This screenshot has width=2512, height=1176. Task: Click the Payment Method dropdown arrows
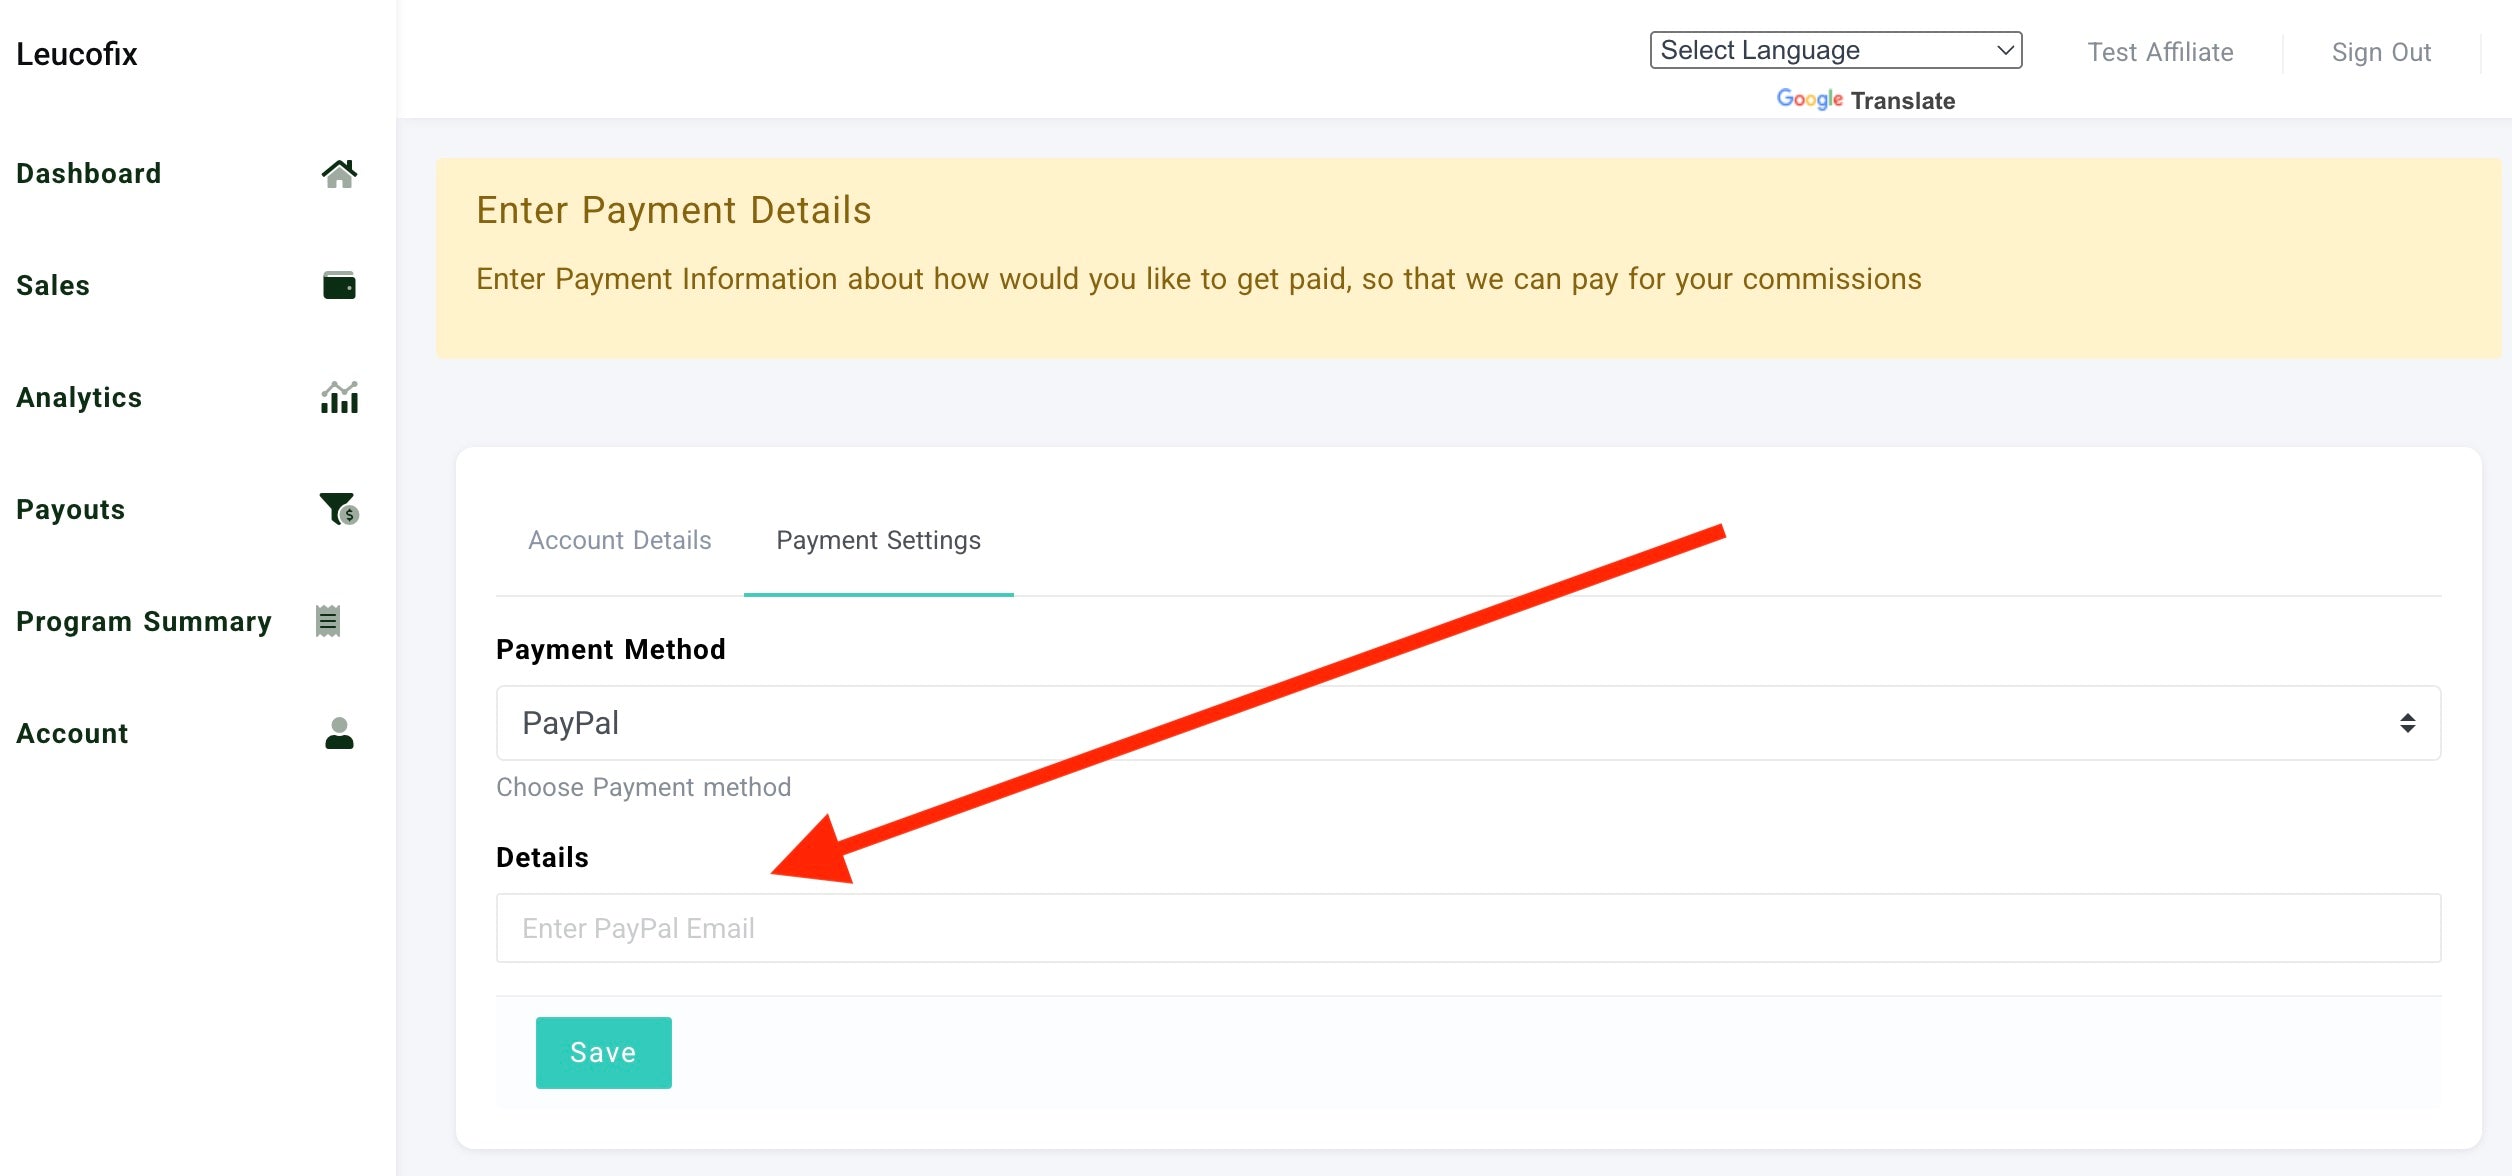pos(2407,723)
